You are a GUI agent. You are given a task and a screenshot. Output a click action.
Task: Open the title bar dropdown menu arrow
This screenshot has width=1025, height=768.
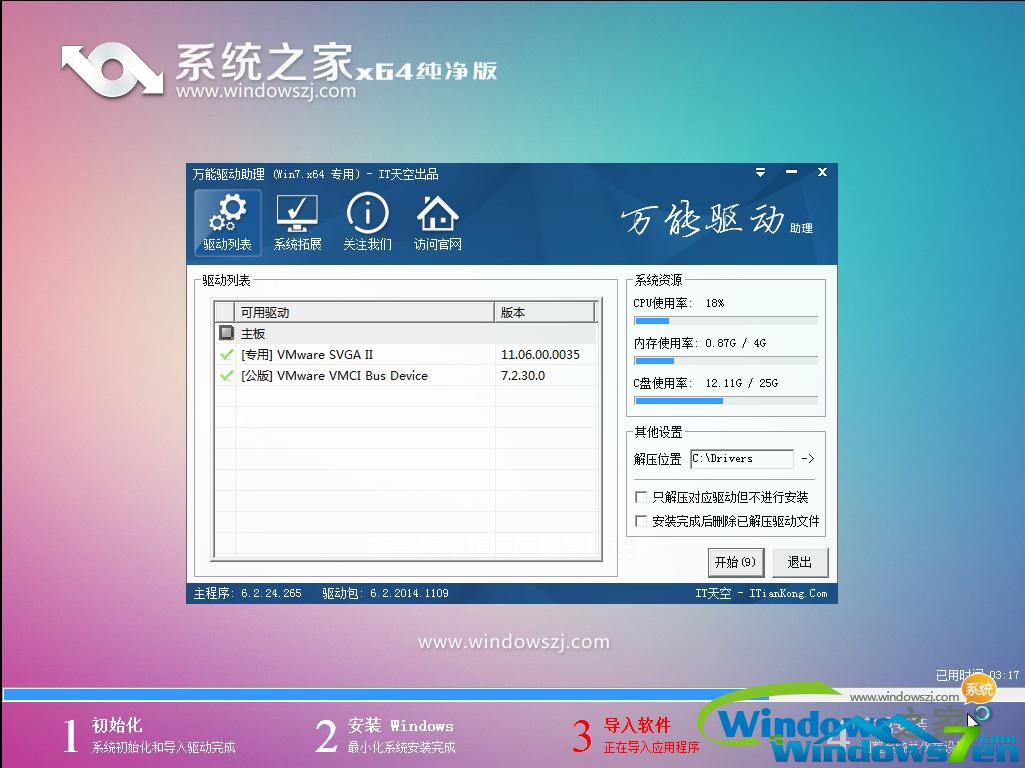[x=760, y=173]
